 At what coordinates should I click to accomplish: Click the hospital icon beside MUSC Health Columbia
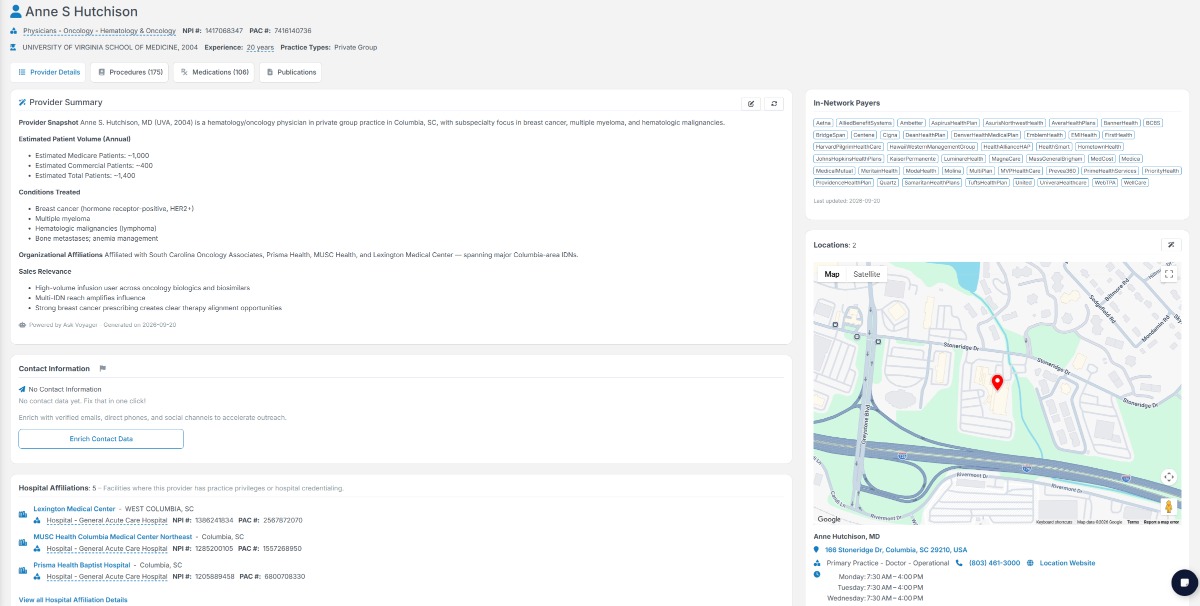23,543
